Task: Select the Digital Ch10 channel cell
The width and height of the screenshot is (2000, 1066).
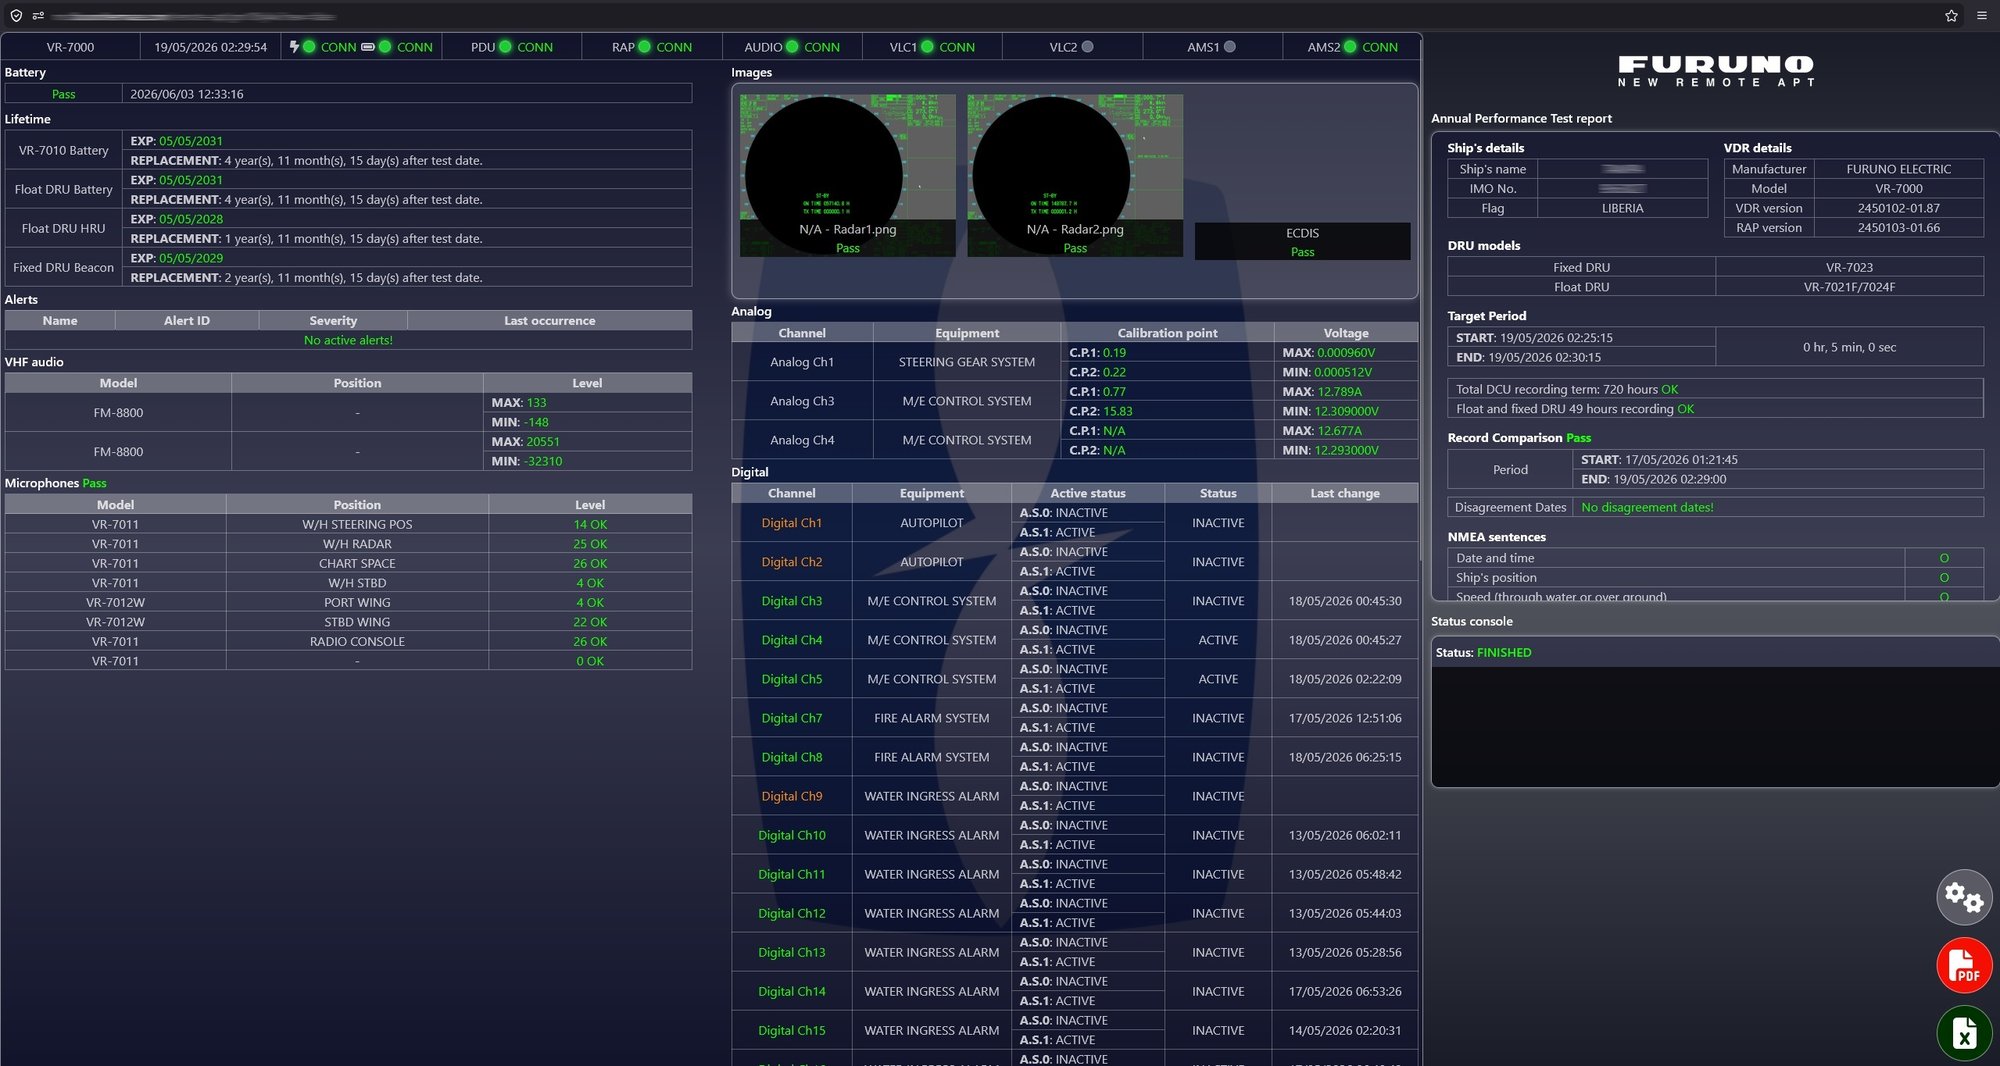Action: pos(792,835)
